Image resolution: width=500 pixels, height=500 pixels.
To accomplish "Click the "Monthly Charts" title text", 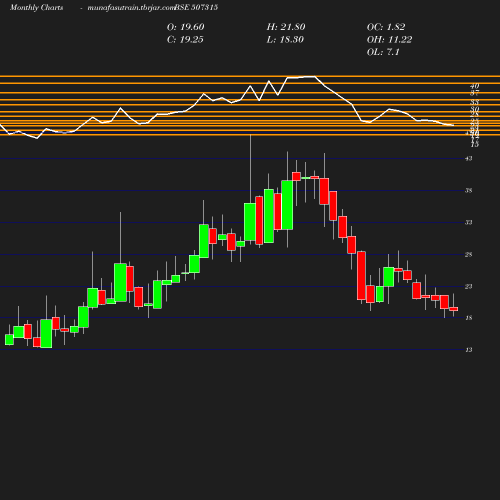I will click(37, 8).
